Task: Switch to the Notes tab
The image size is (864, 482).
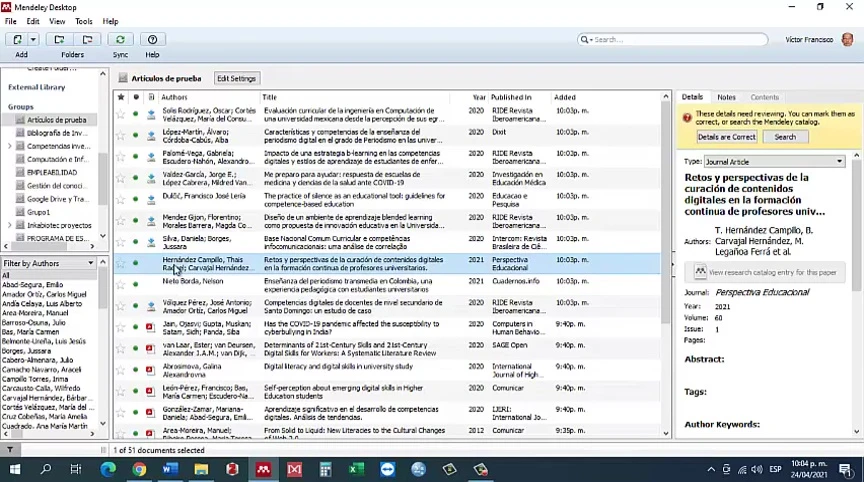Action: coord(726,97)
